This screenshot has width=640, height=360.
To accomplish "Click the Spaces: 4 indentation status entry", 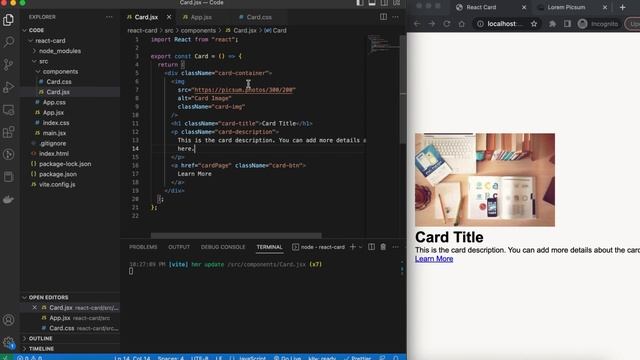I will coord(171,358).
